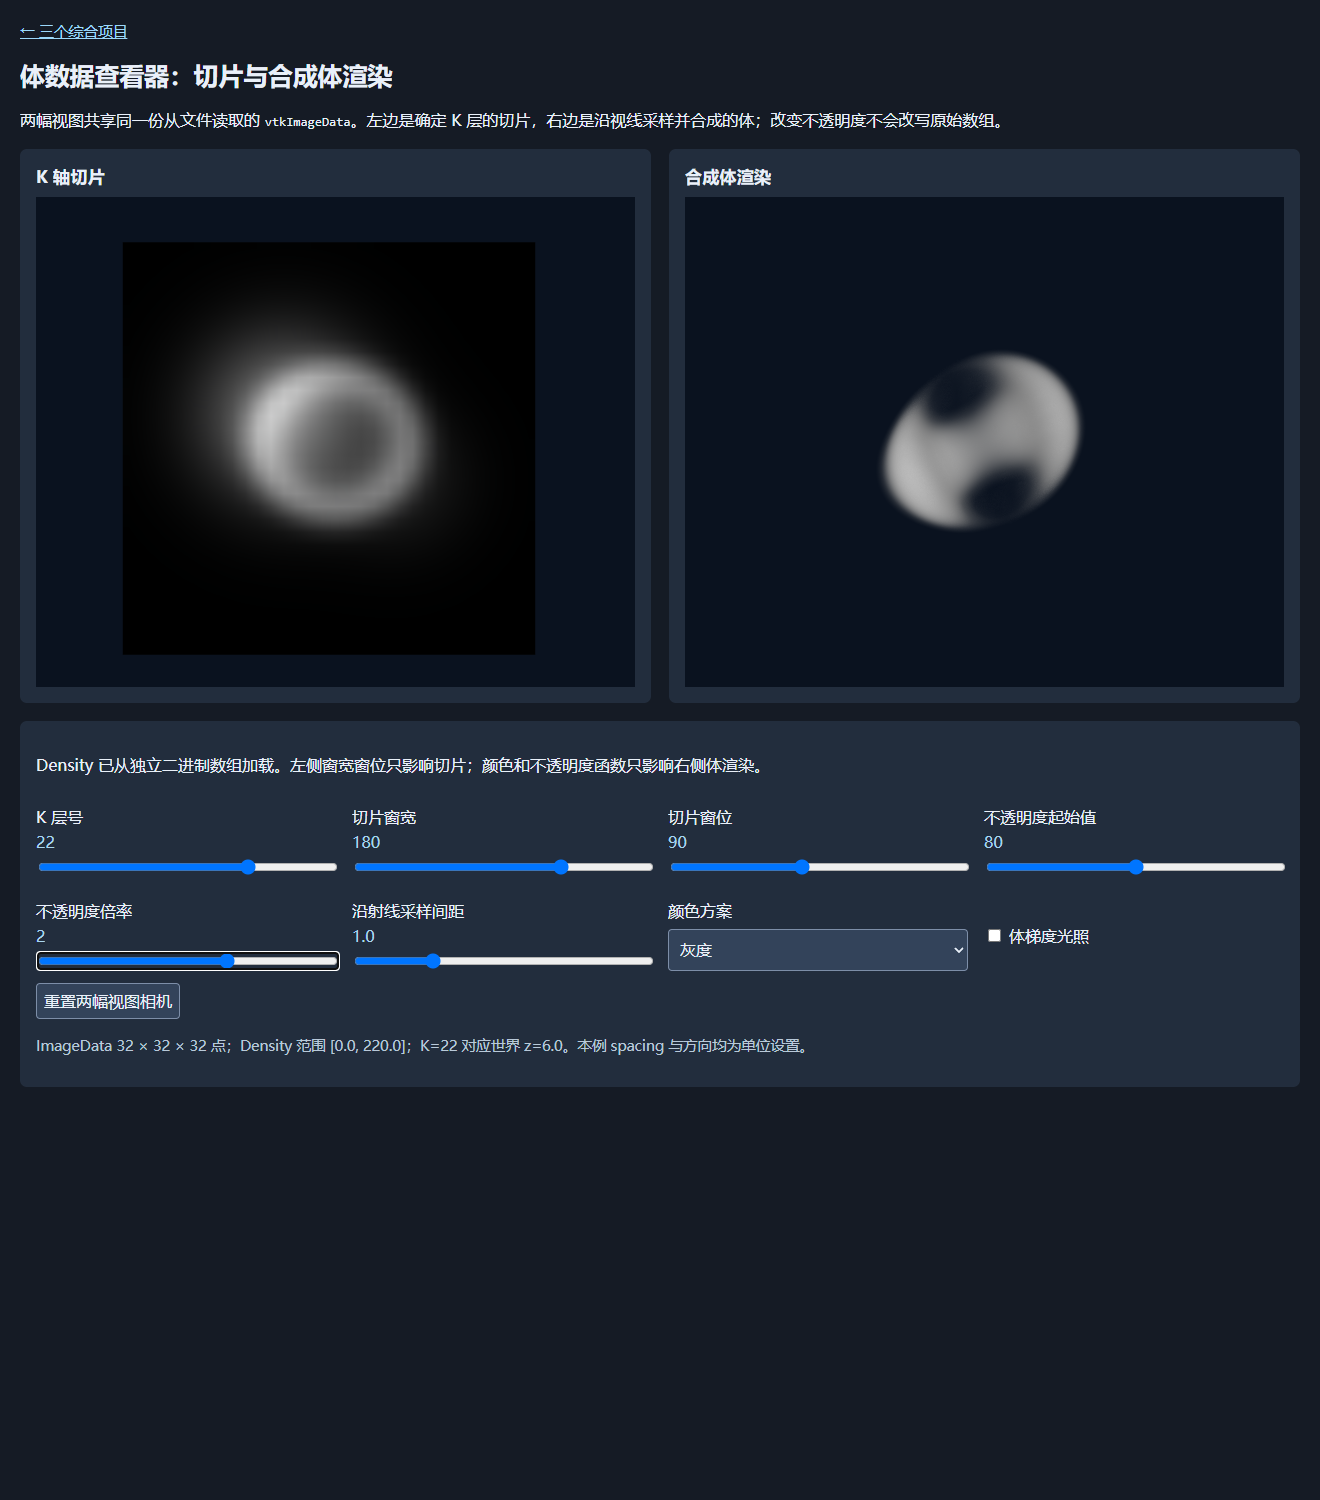Click the 切片窗位 slider track
Image resolution: width=1320 pixels, height=1500 pixels.
pyautogui.click(x=820, y=867)
